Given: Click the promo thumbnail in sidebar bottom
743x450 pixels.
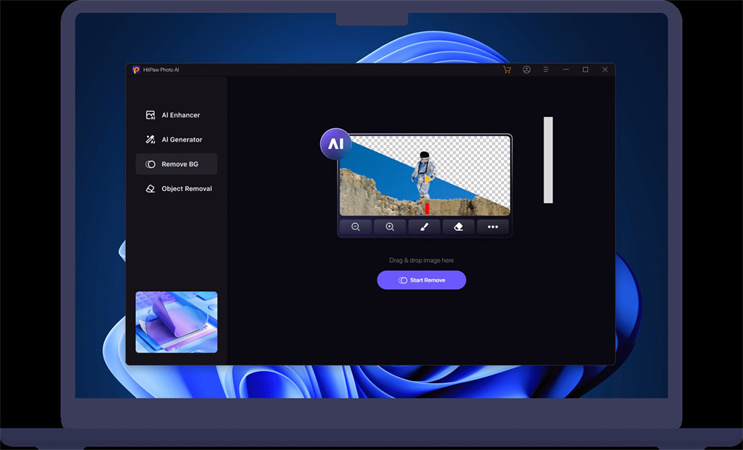Looking at the screenshot, I should pos(176,322).
